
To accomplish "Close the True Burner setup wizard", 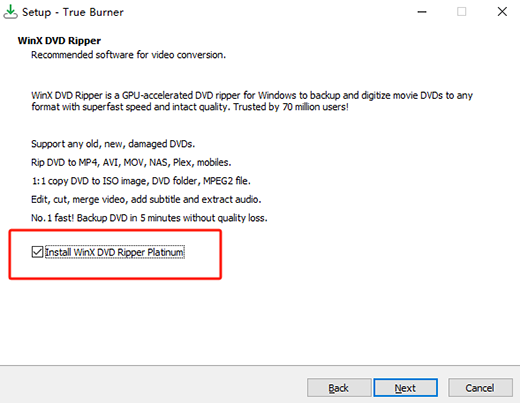I will pos(502,12).
